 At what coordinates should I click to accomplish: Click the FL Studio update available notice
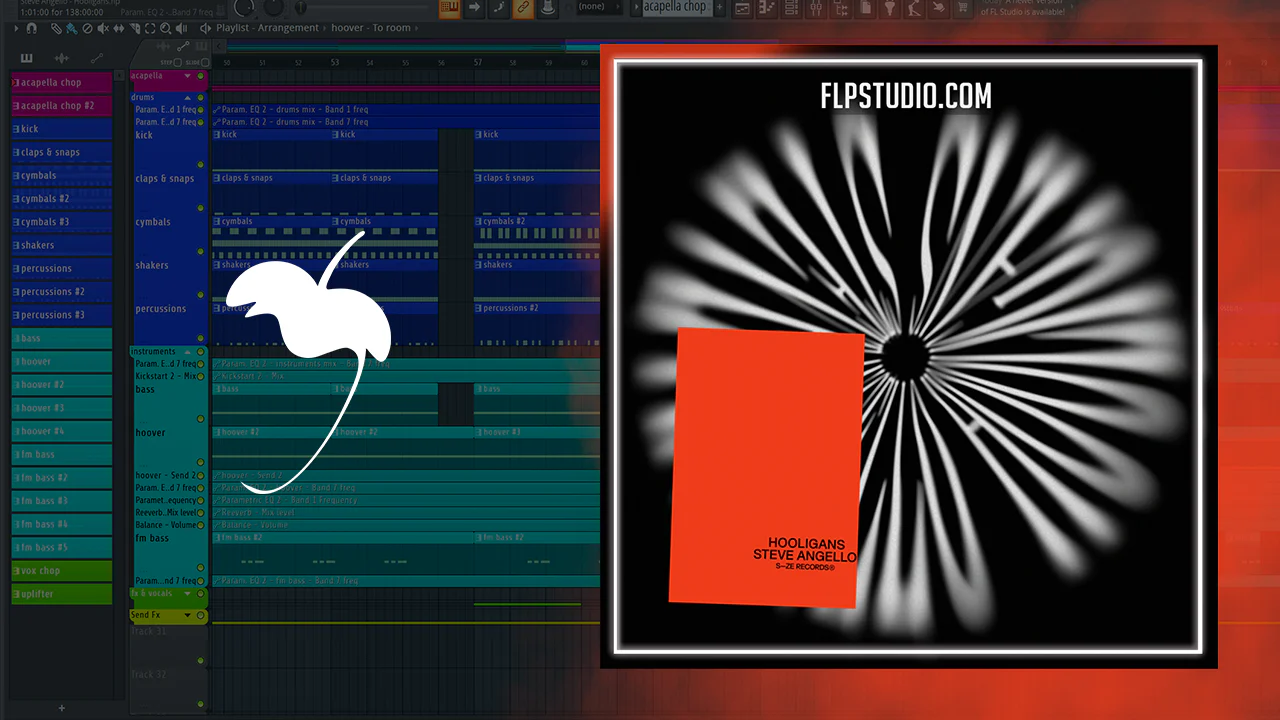(x=1022, y=8)
